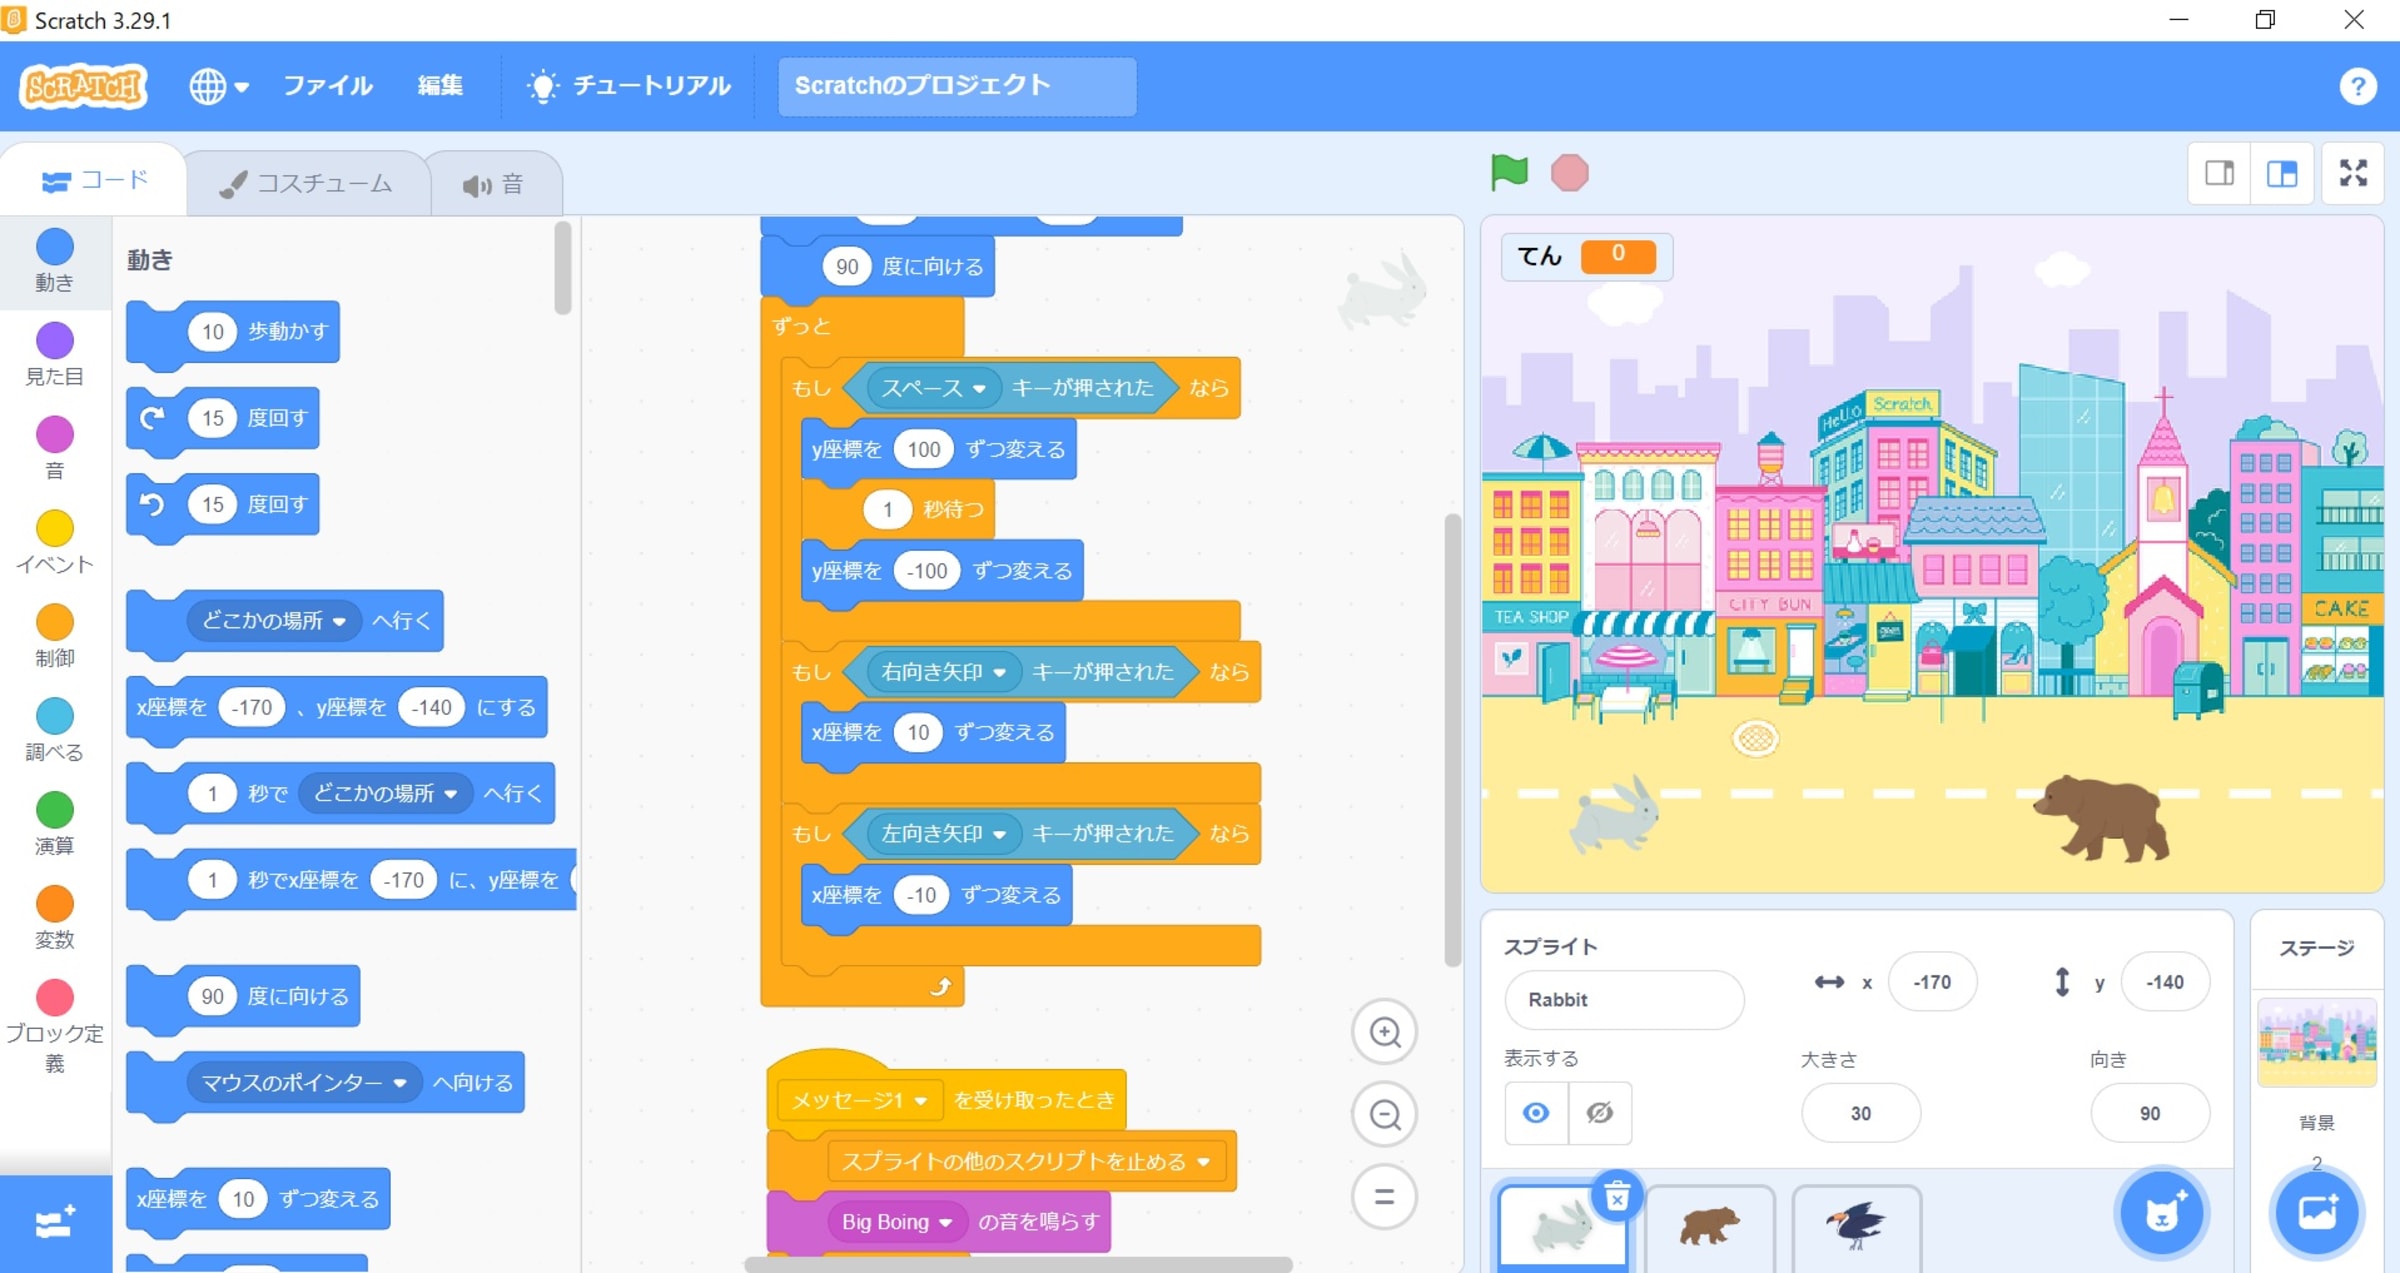Enter full screen stage mode
The width and height of the screenshot is (2400, 1273).
[2353, 173]
